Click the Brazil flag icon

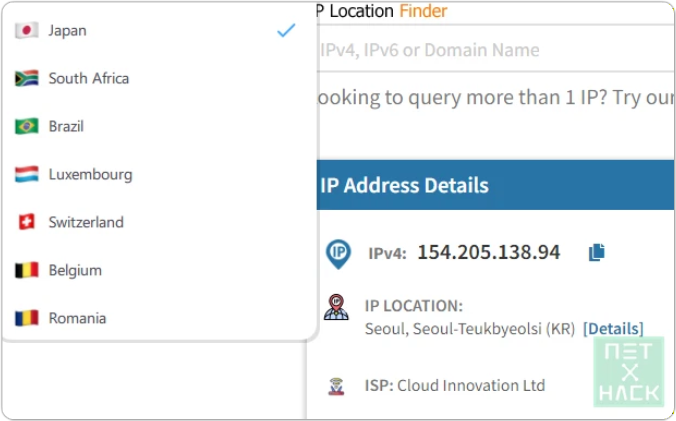(x=27, y=127)
